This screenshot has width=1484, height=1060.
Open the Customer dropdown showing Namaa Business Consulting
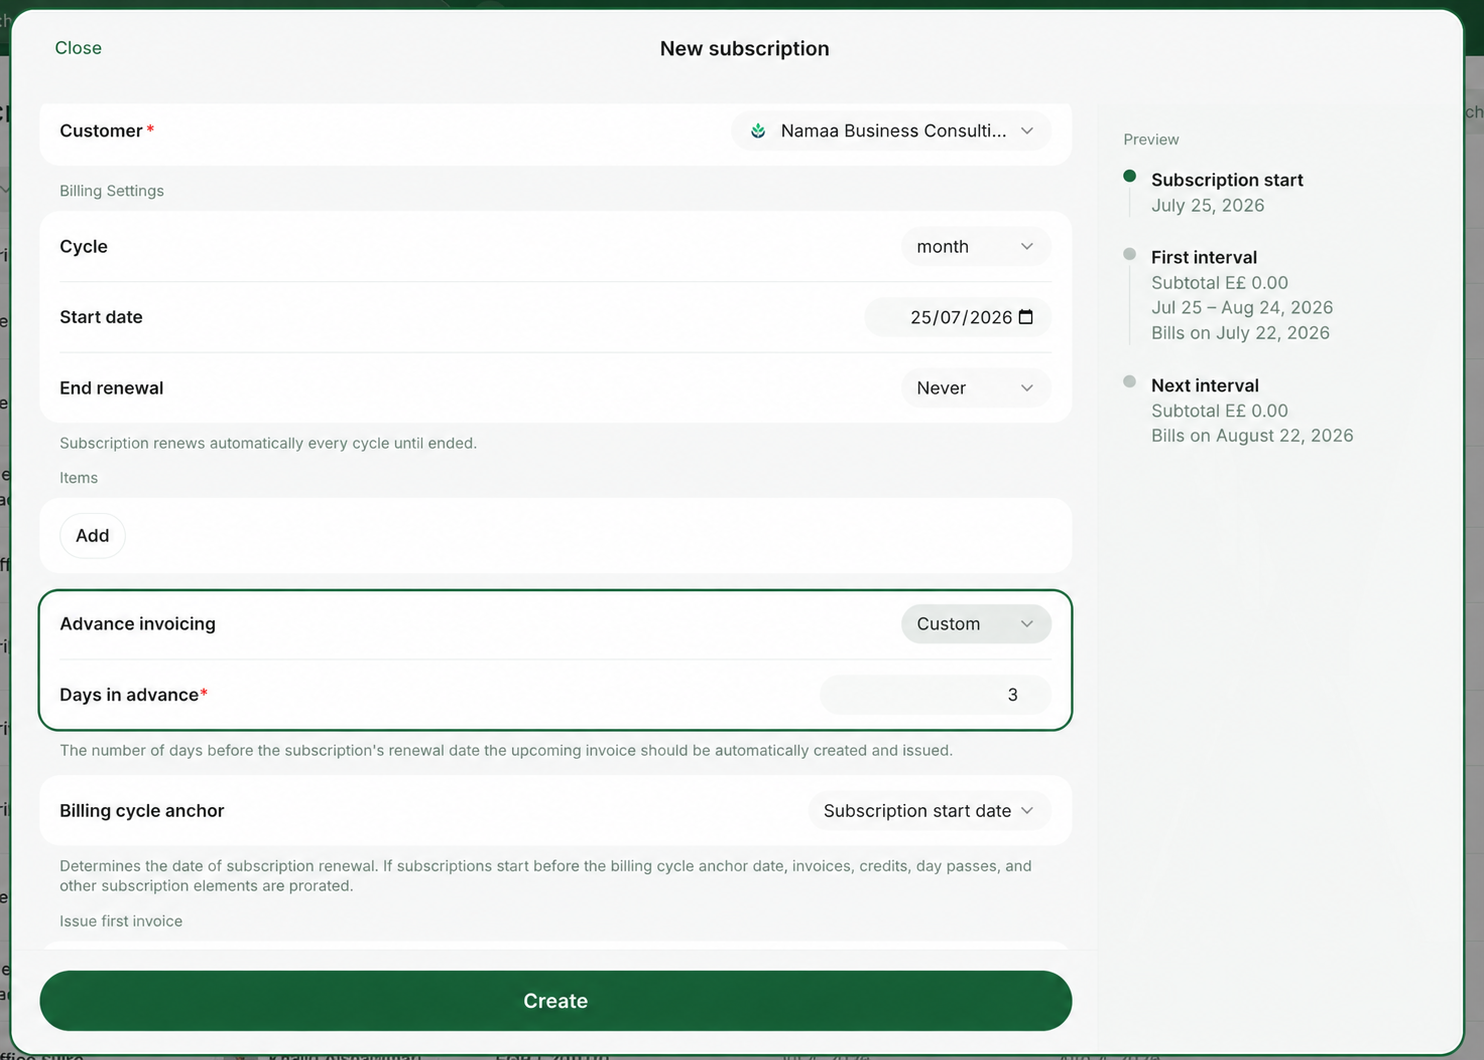(891, 131)
